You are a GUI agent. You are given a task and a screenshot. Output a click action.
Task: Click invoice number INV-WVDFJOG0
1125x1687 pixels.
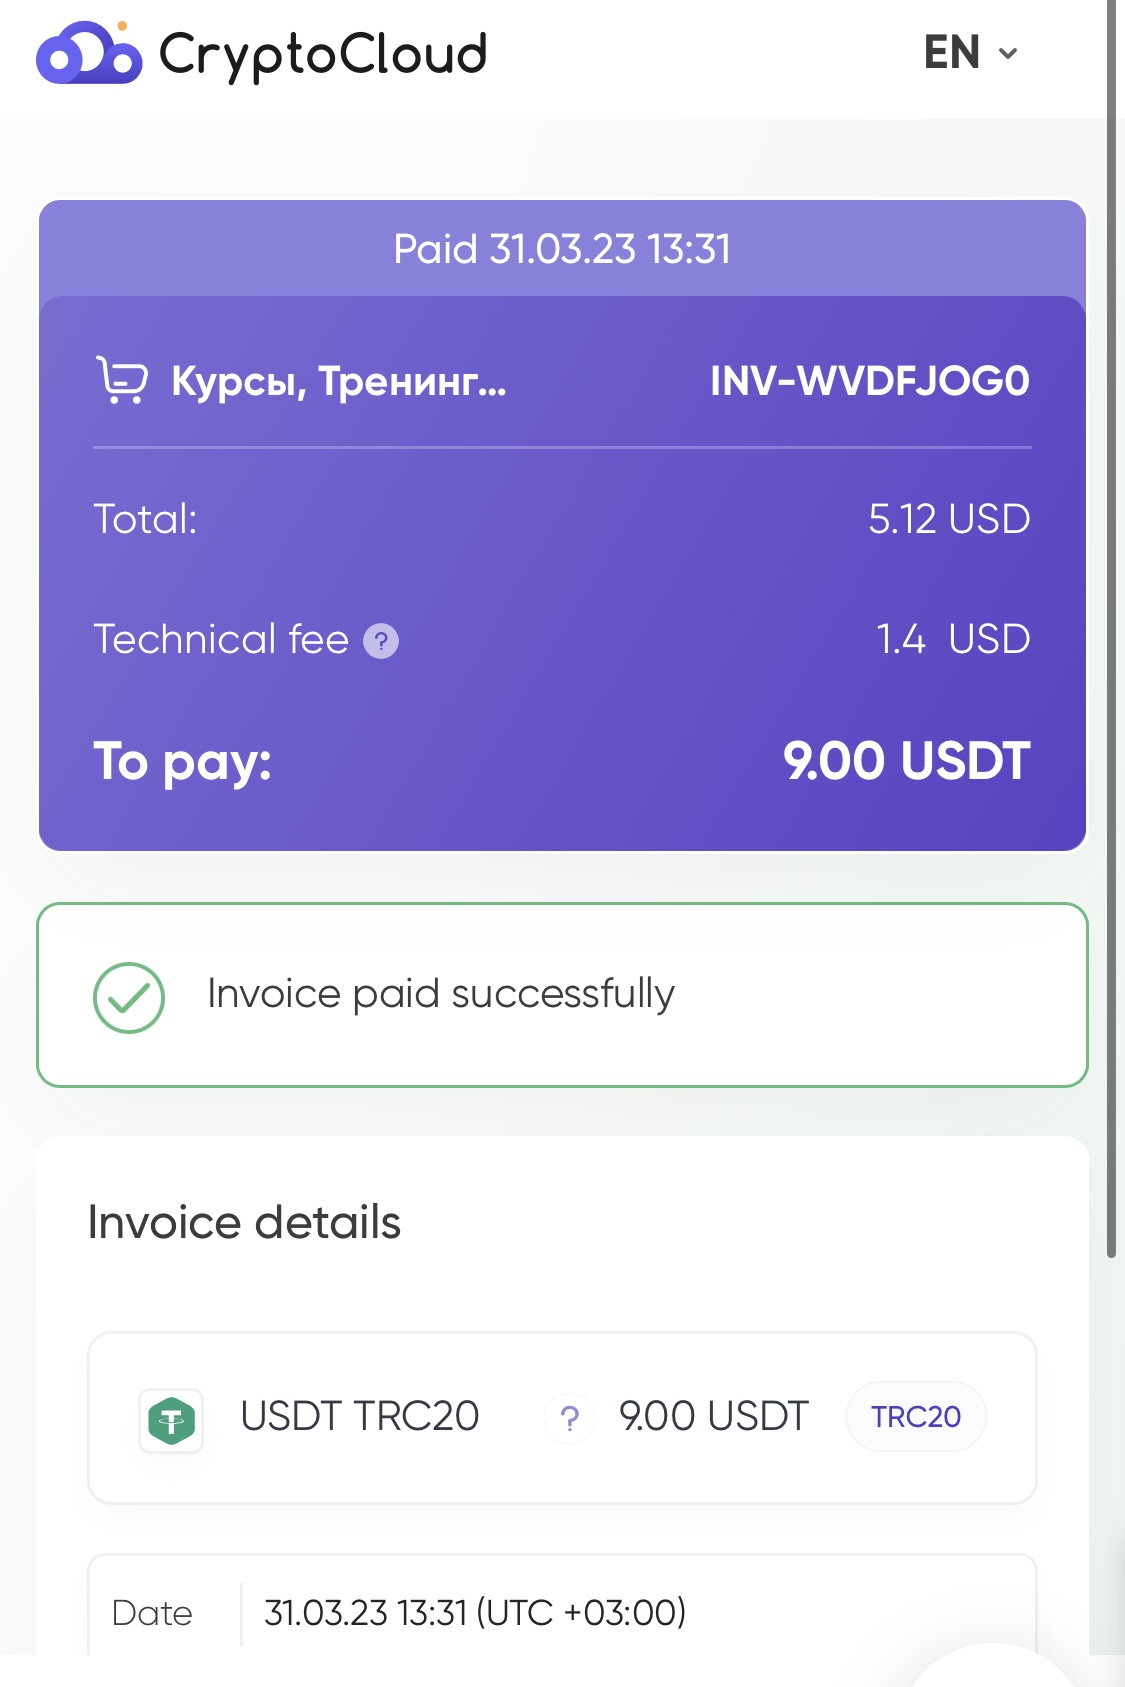870,381
